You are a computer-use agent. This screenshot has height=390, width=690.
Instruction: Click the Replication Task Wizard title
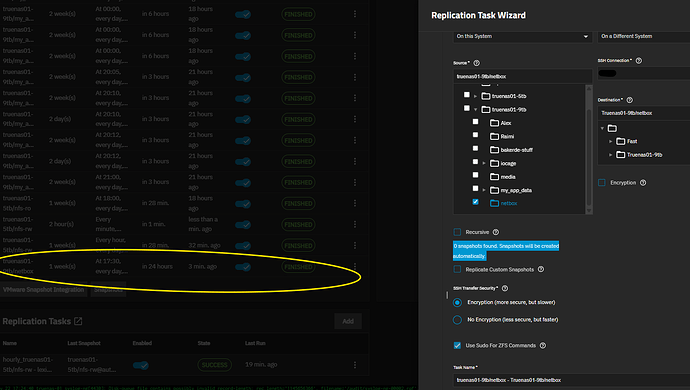(x=478, y=15)
